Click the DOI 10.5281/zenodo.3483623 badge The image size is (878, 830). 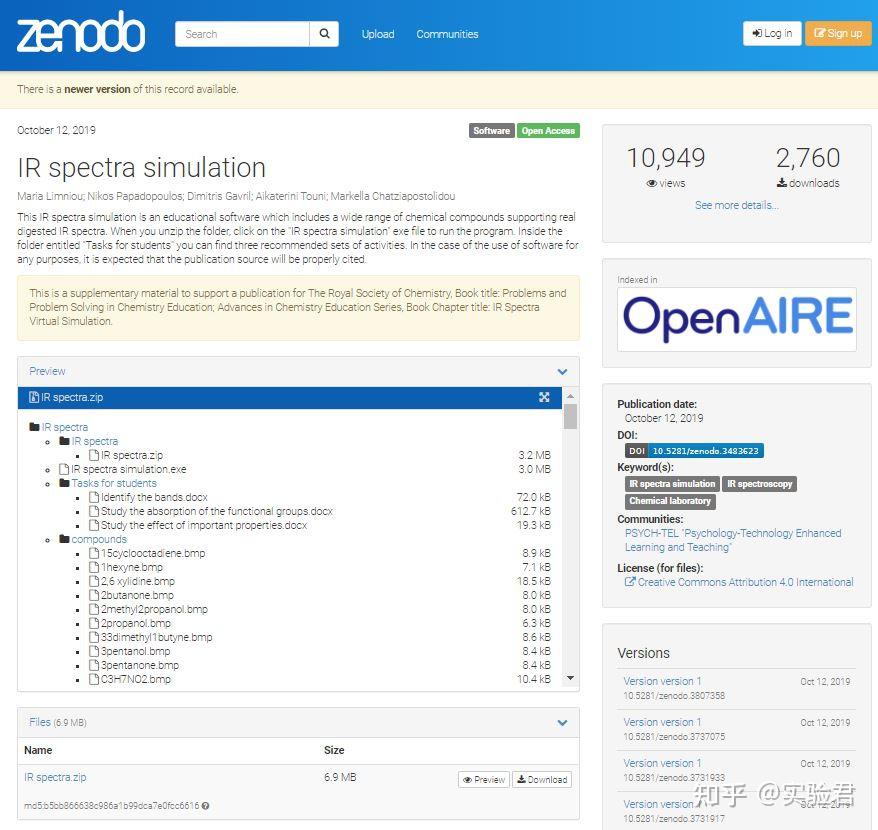pyautogui.click(x=694, y=451)
